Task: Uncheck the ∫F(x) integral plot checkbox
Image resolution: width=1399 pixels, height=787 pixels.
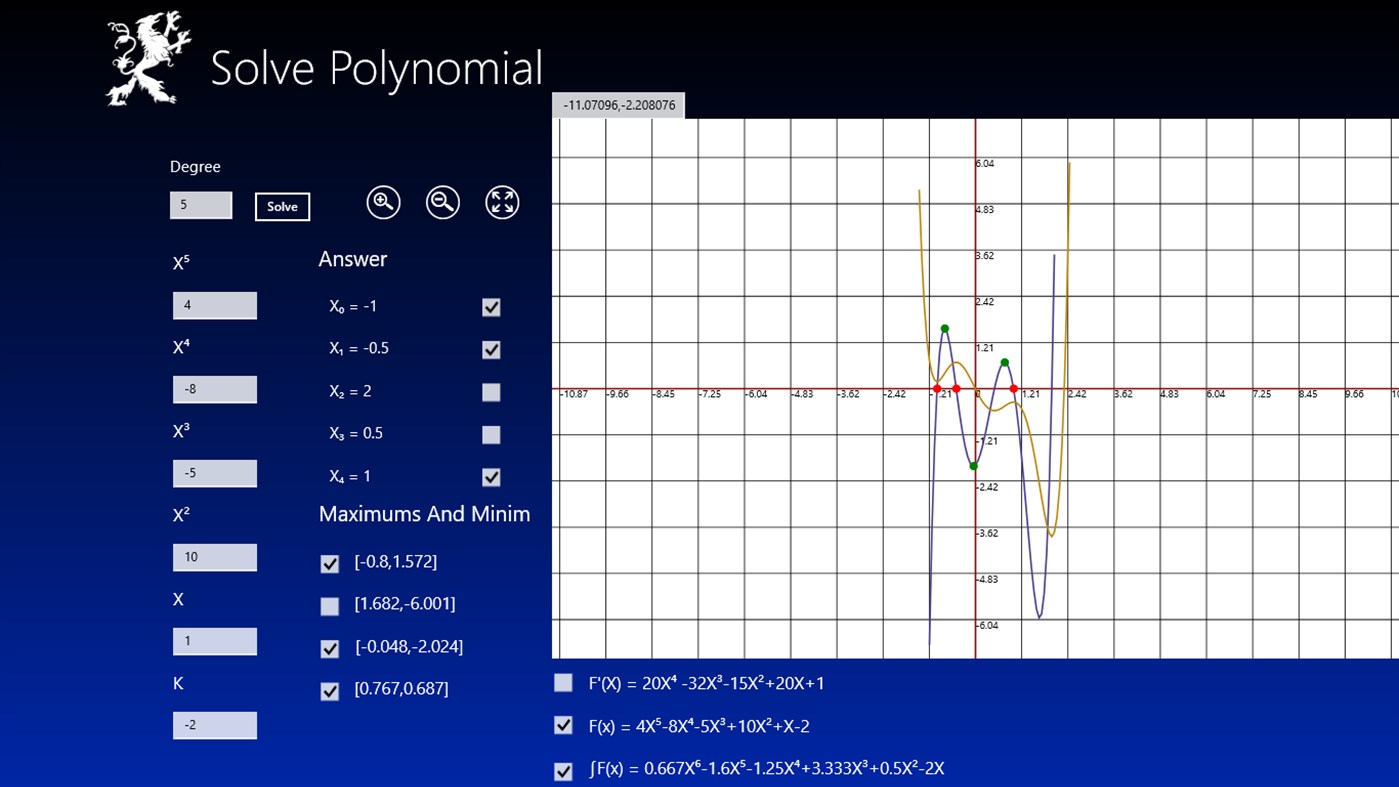Action: (562, 771)
